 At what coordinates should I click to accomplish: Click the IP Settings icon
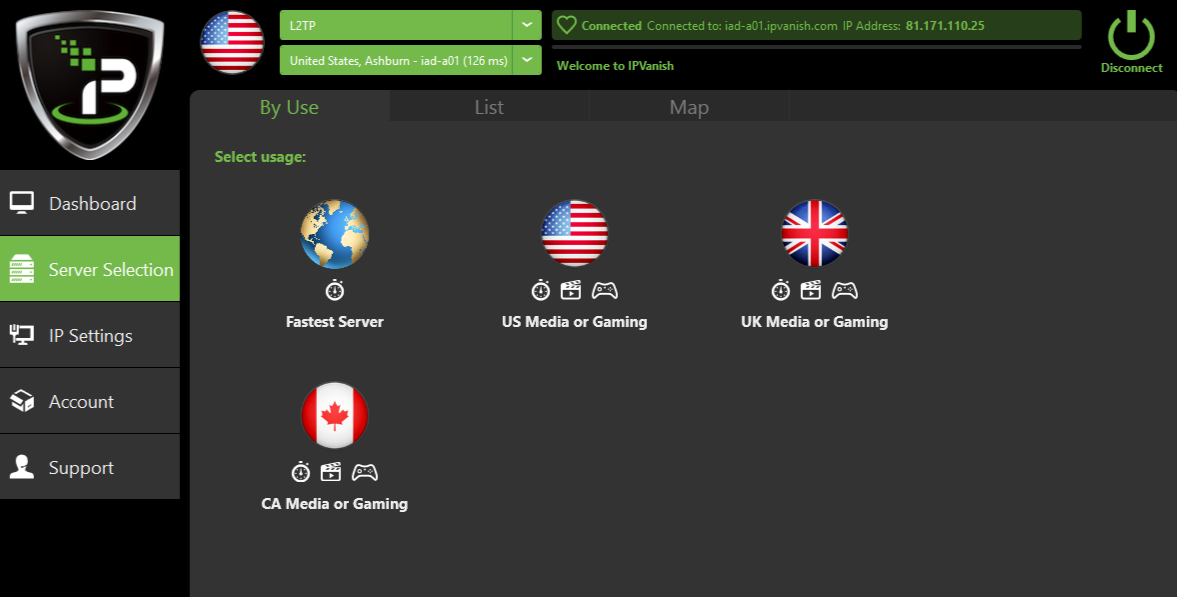pyautogui.click(x=22, y=335)
